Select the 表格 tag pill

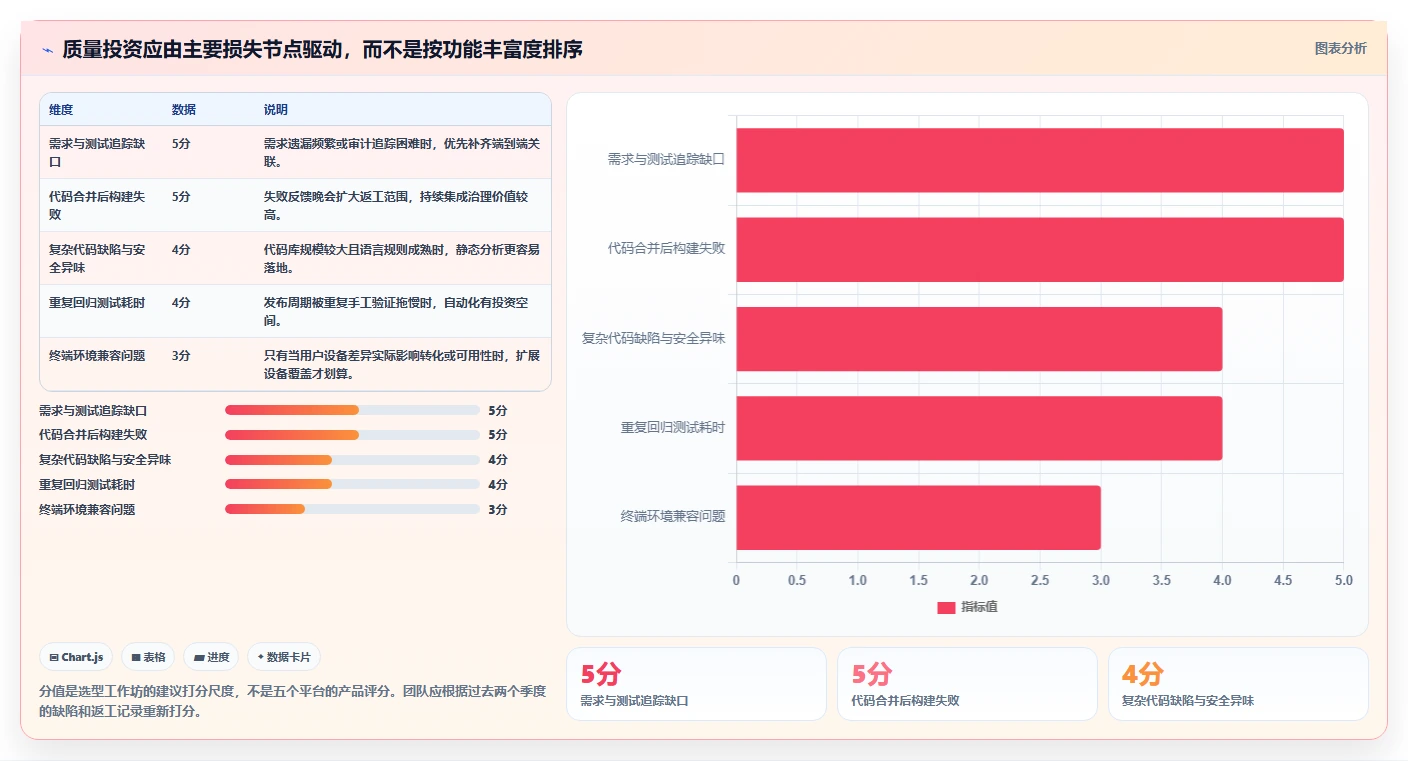[x=148, y=657]
